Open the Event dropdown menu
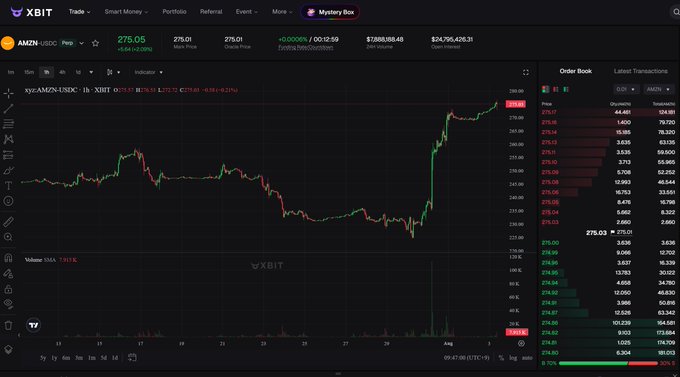This screenshot has height=377, width=680. tap(246, 12)
